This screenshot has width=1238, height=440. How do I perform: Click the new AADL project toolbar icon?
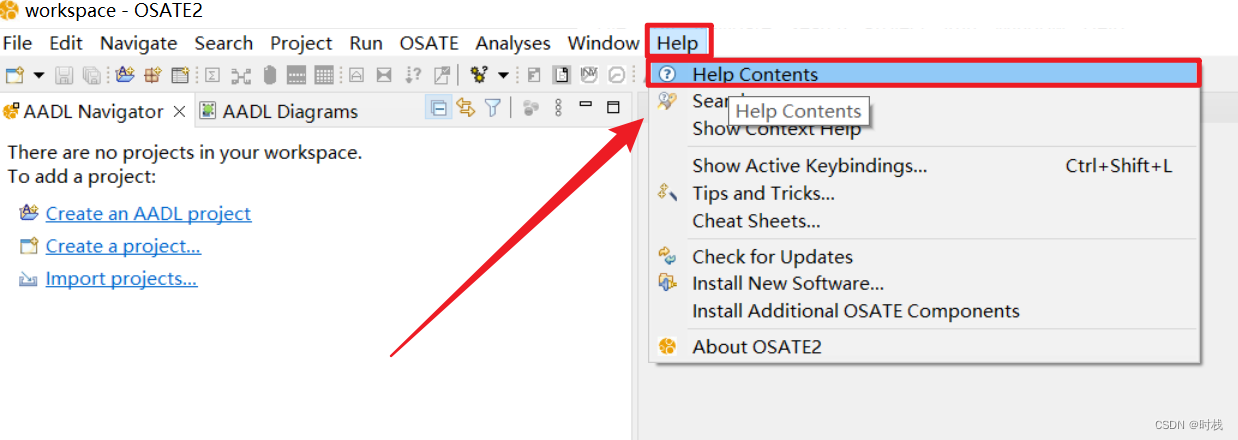125,75
